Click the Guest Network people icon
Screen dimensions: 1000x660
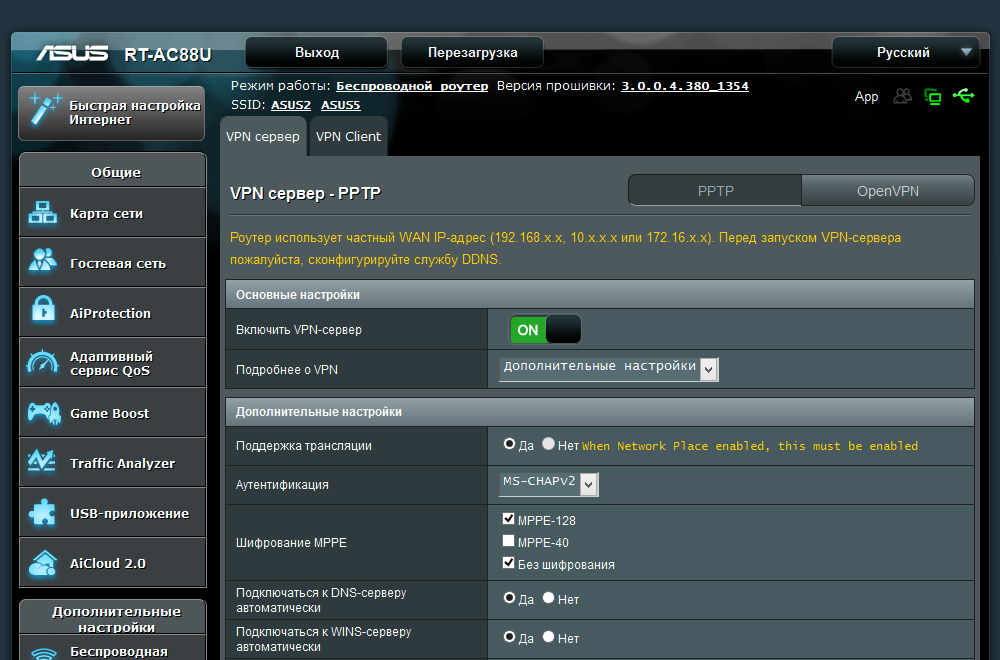pyautogui.click(x=43, y=260)
